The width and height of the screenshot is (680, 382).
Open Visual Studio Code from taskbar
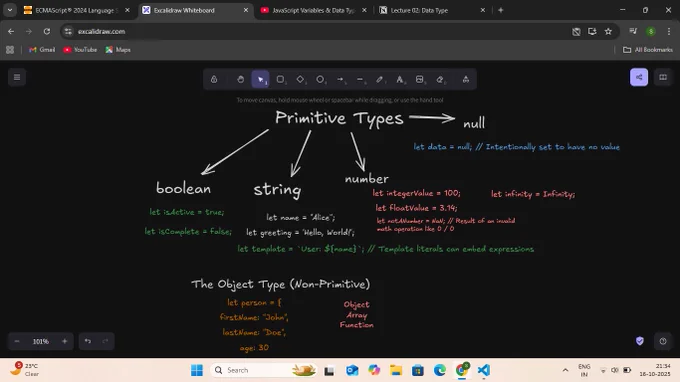click(x=484, y=370)
